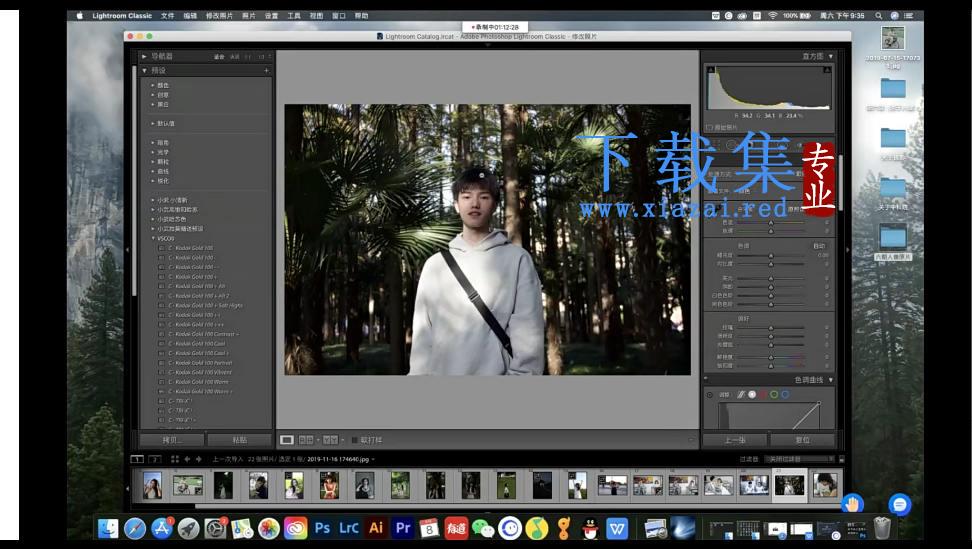Apply Kodak Gold 100 Portrait preset
Viewport: 972px width, 549px height.
click(203, 363)
